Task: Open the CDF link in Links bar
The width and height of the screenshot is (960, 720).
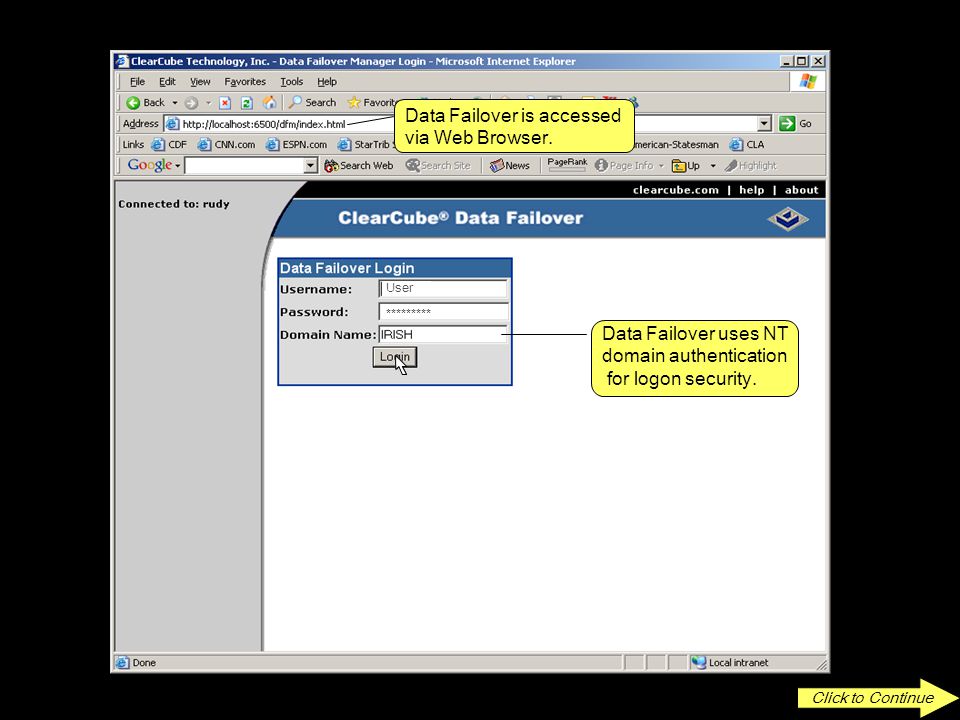Action: click(x=169, y=144)
